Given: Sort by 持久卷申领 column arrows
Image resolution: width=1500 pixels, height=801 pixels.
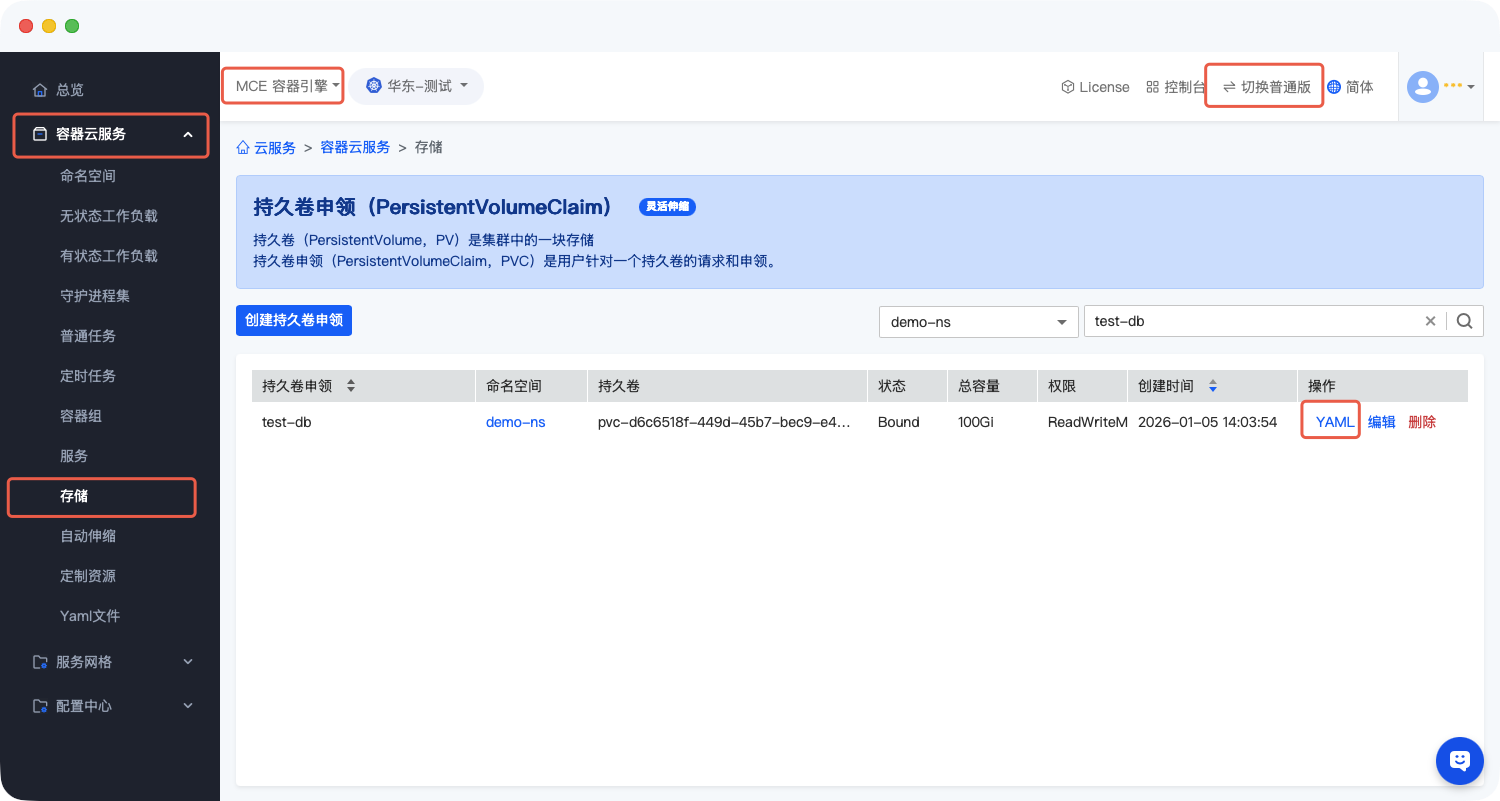Looking at the screenshot, I should tap(350, 386).
